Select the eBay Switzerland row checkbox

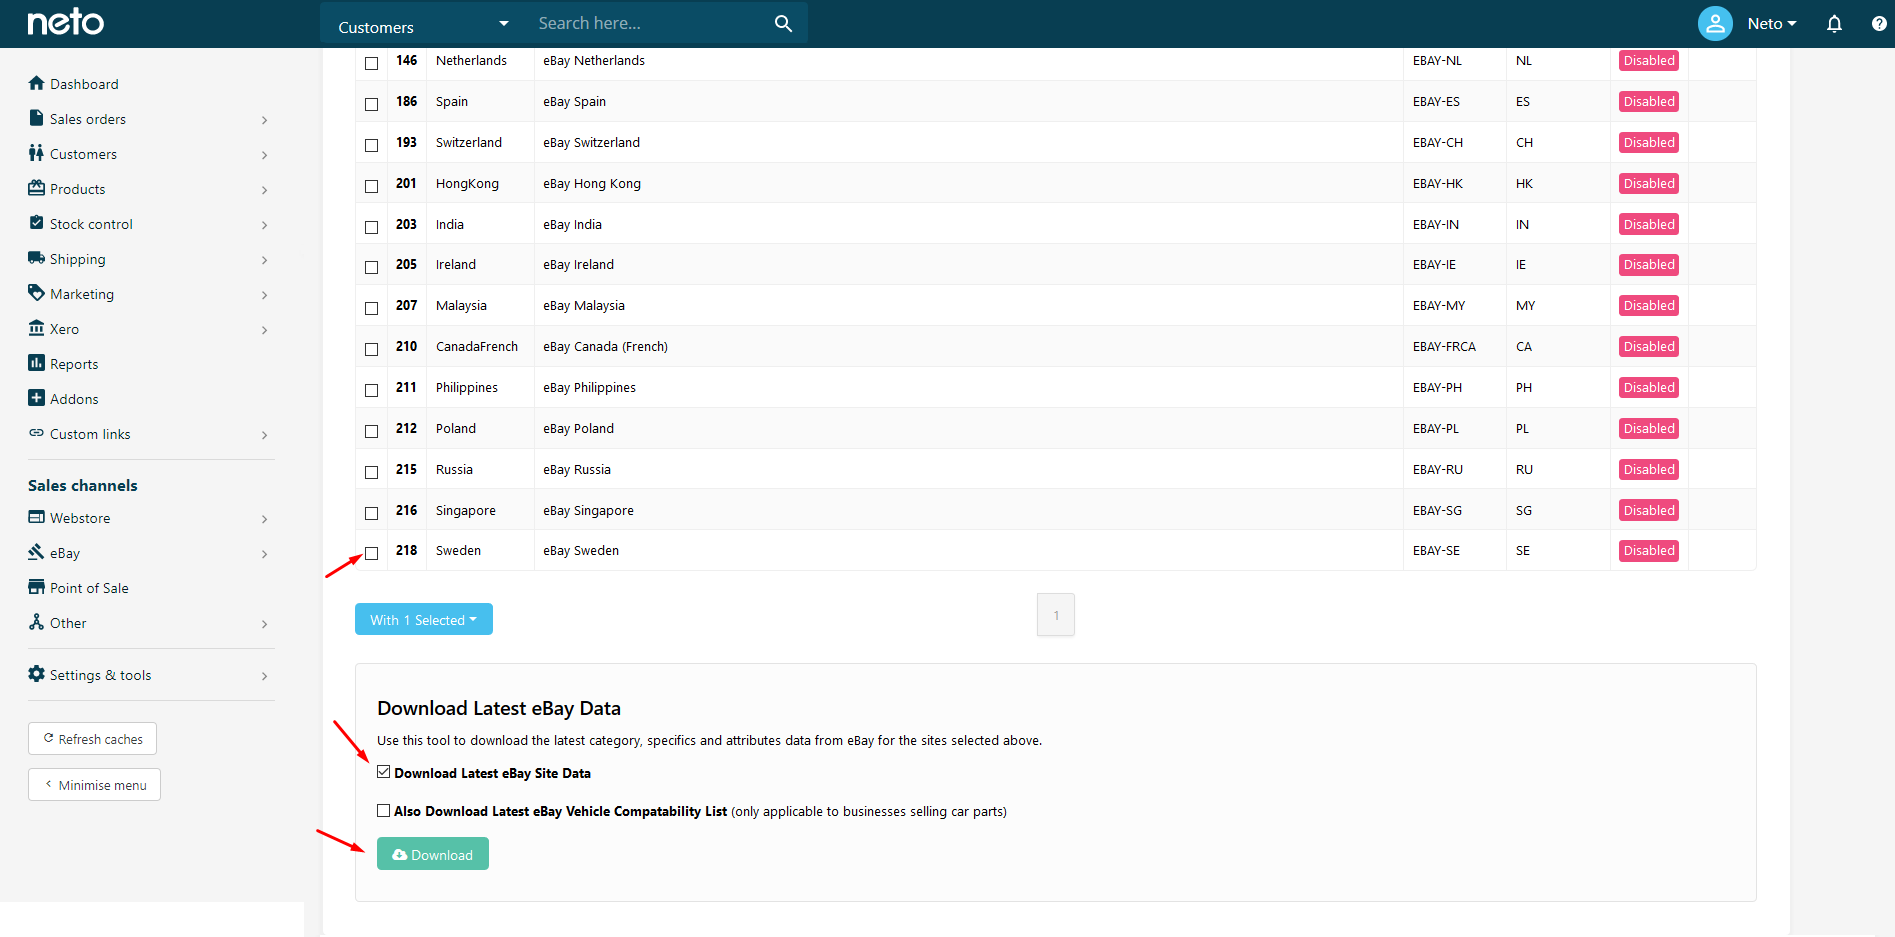[x=371, y=145]
